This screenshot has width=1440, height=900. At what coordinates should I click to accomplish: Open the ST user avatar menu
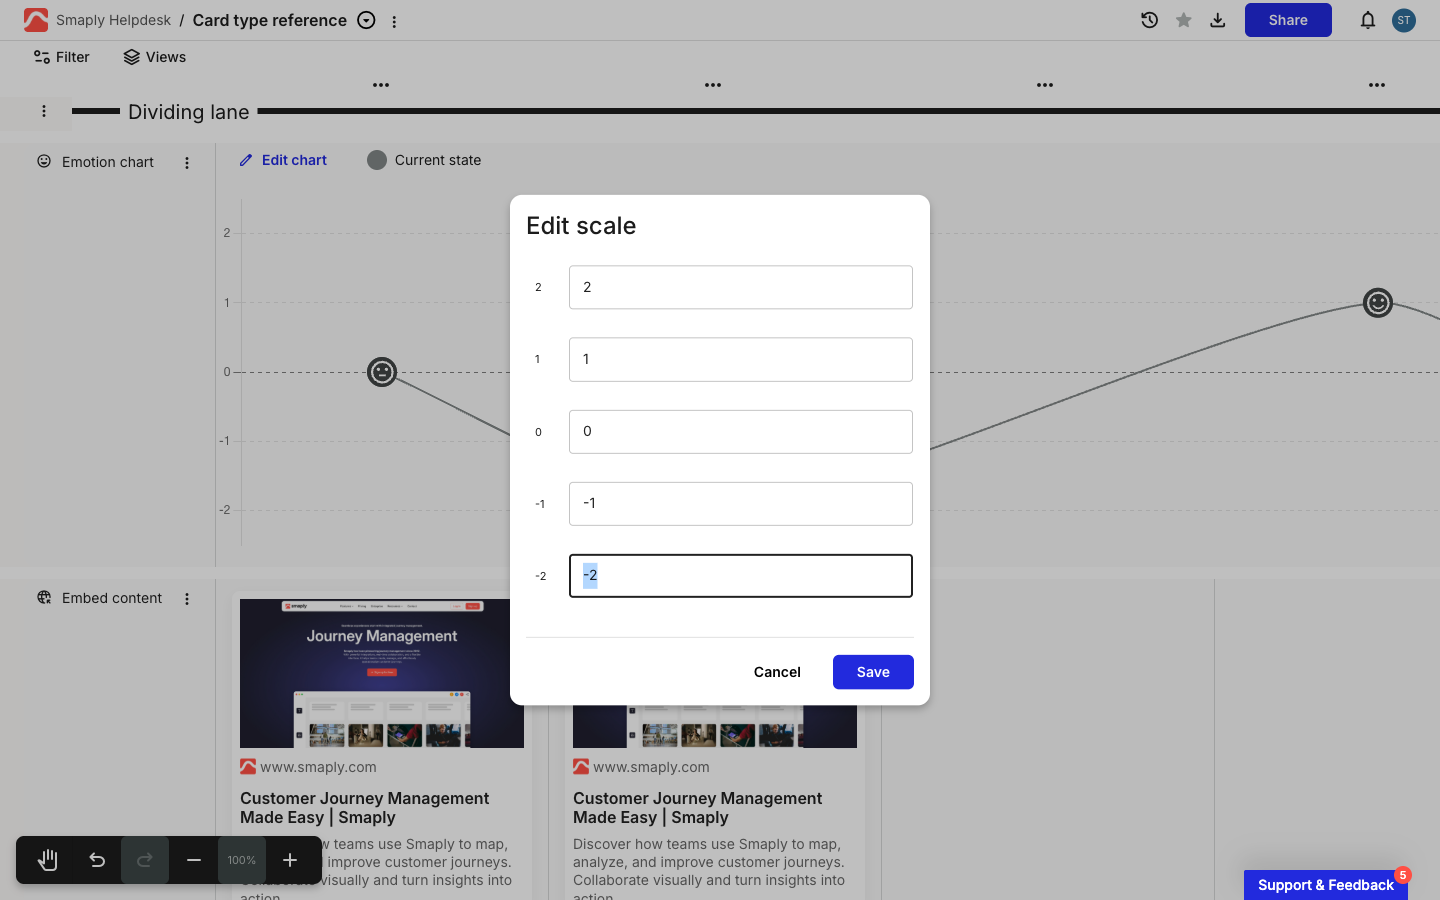[x=1404, y=20]
